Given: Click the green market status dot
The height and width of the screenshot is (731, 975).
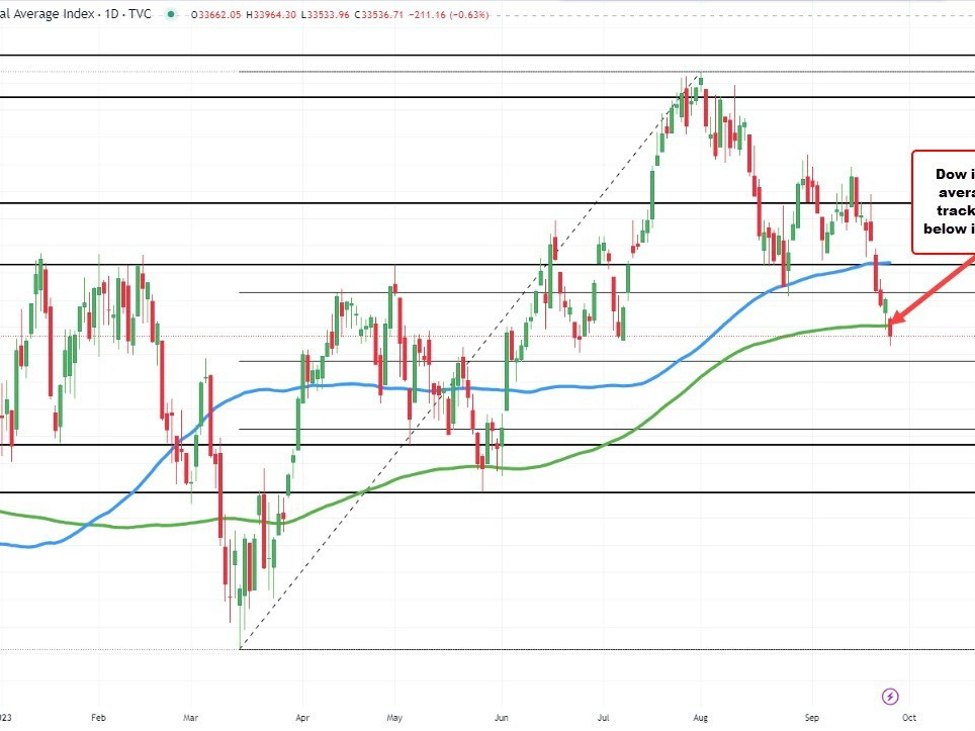Looking at the screenshot, I should coord(174,15).
